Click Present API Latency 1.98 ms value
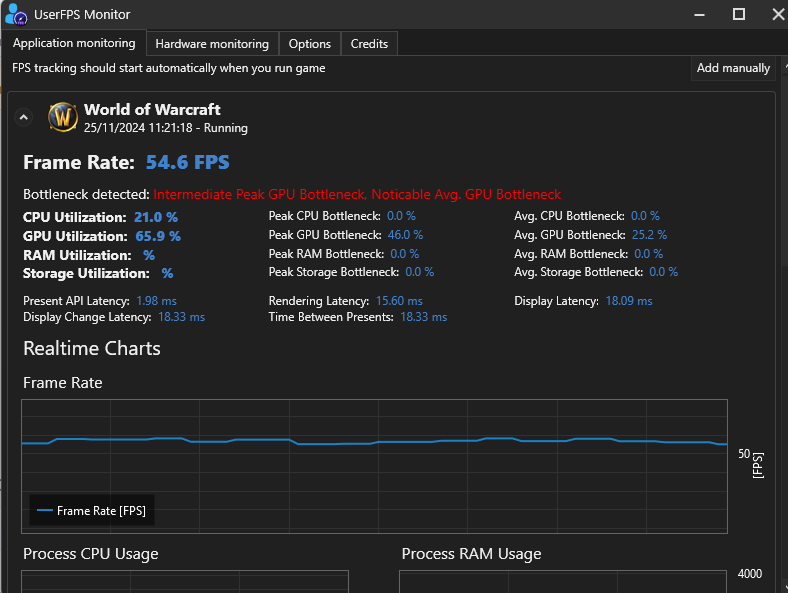 [x=156, y=301]
